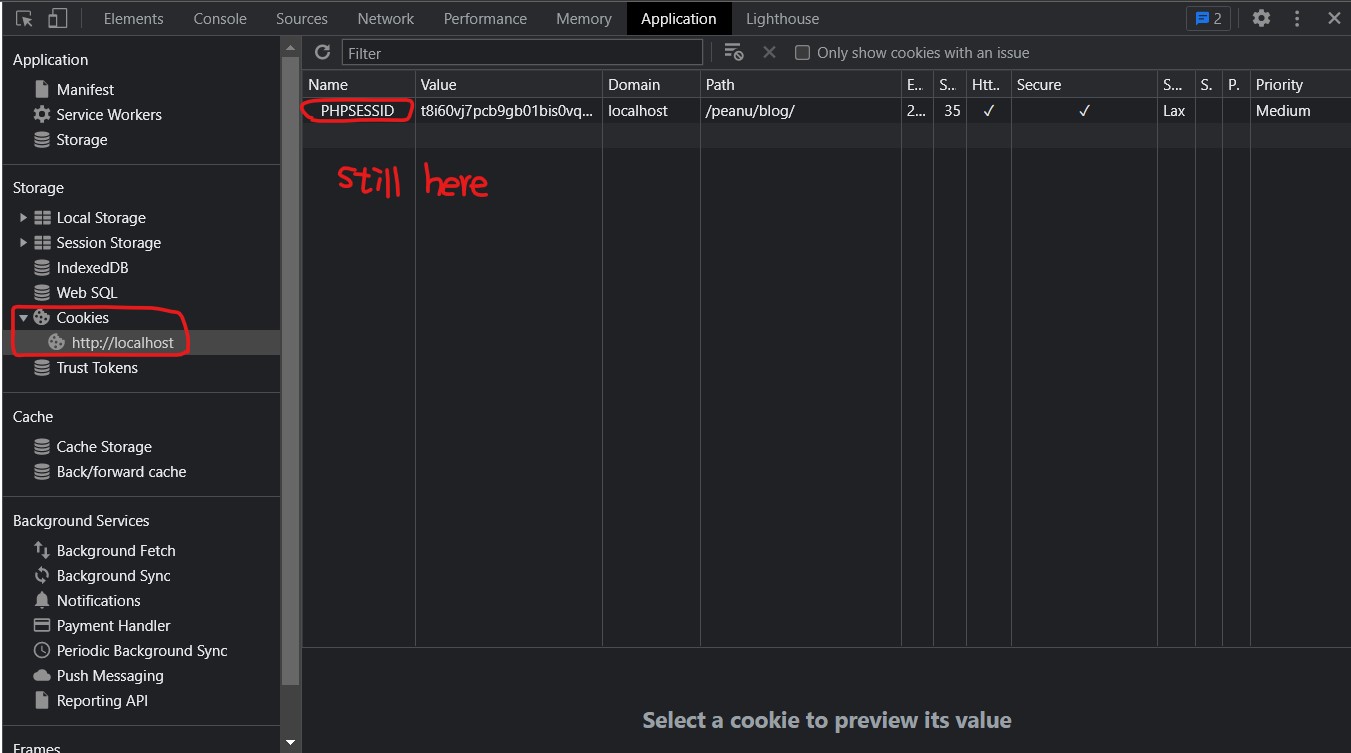Activate the inspect element picker icon

coord(24,18)
